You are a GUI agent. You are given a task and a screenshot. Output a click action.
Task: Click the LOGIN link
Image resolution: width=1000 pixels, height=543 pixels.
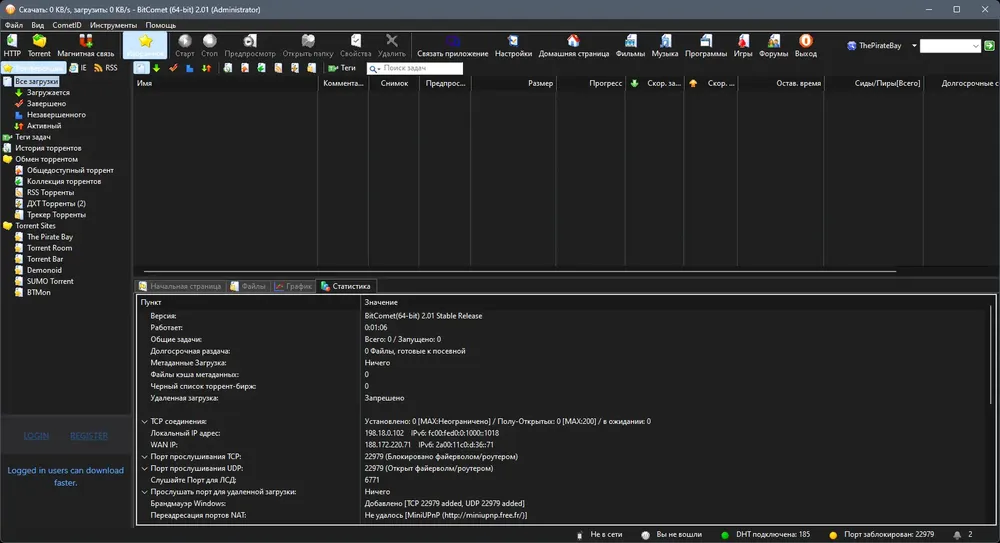pyautogui.click(x=36, y=436)
